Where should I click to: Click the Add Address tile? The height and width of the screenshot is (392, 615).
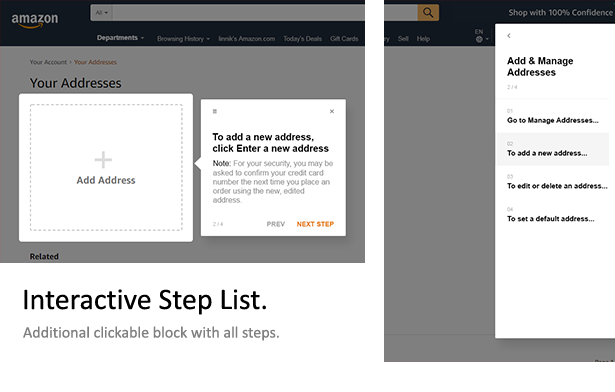pos(106,168)
